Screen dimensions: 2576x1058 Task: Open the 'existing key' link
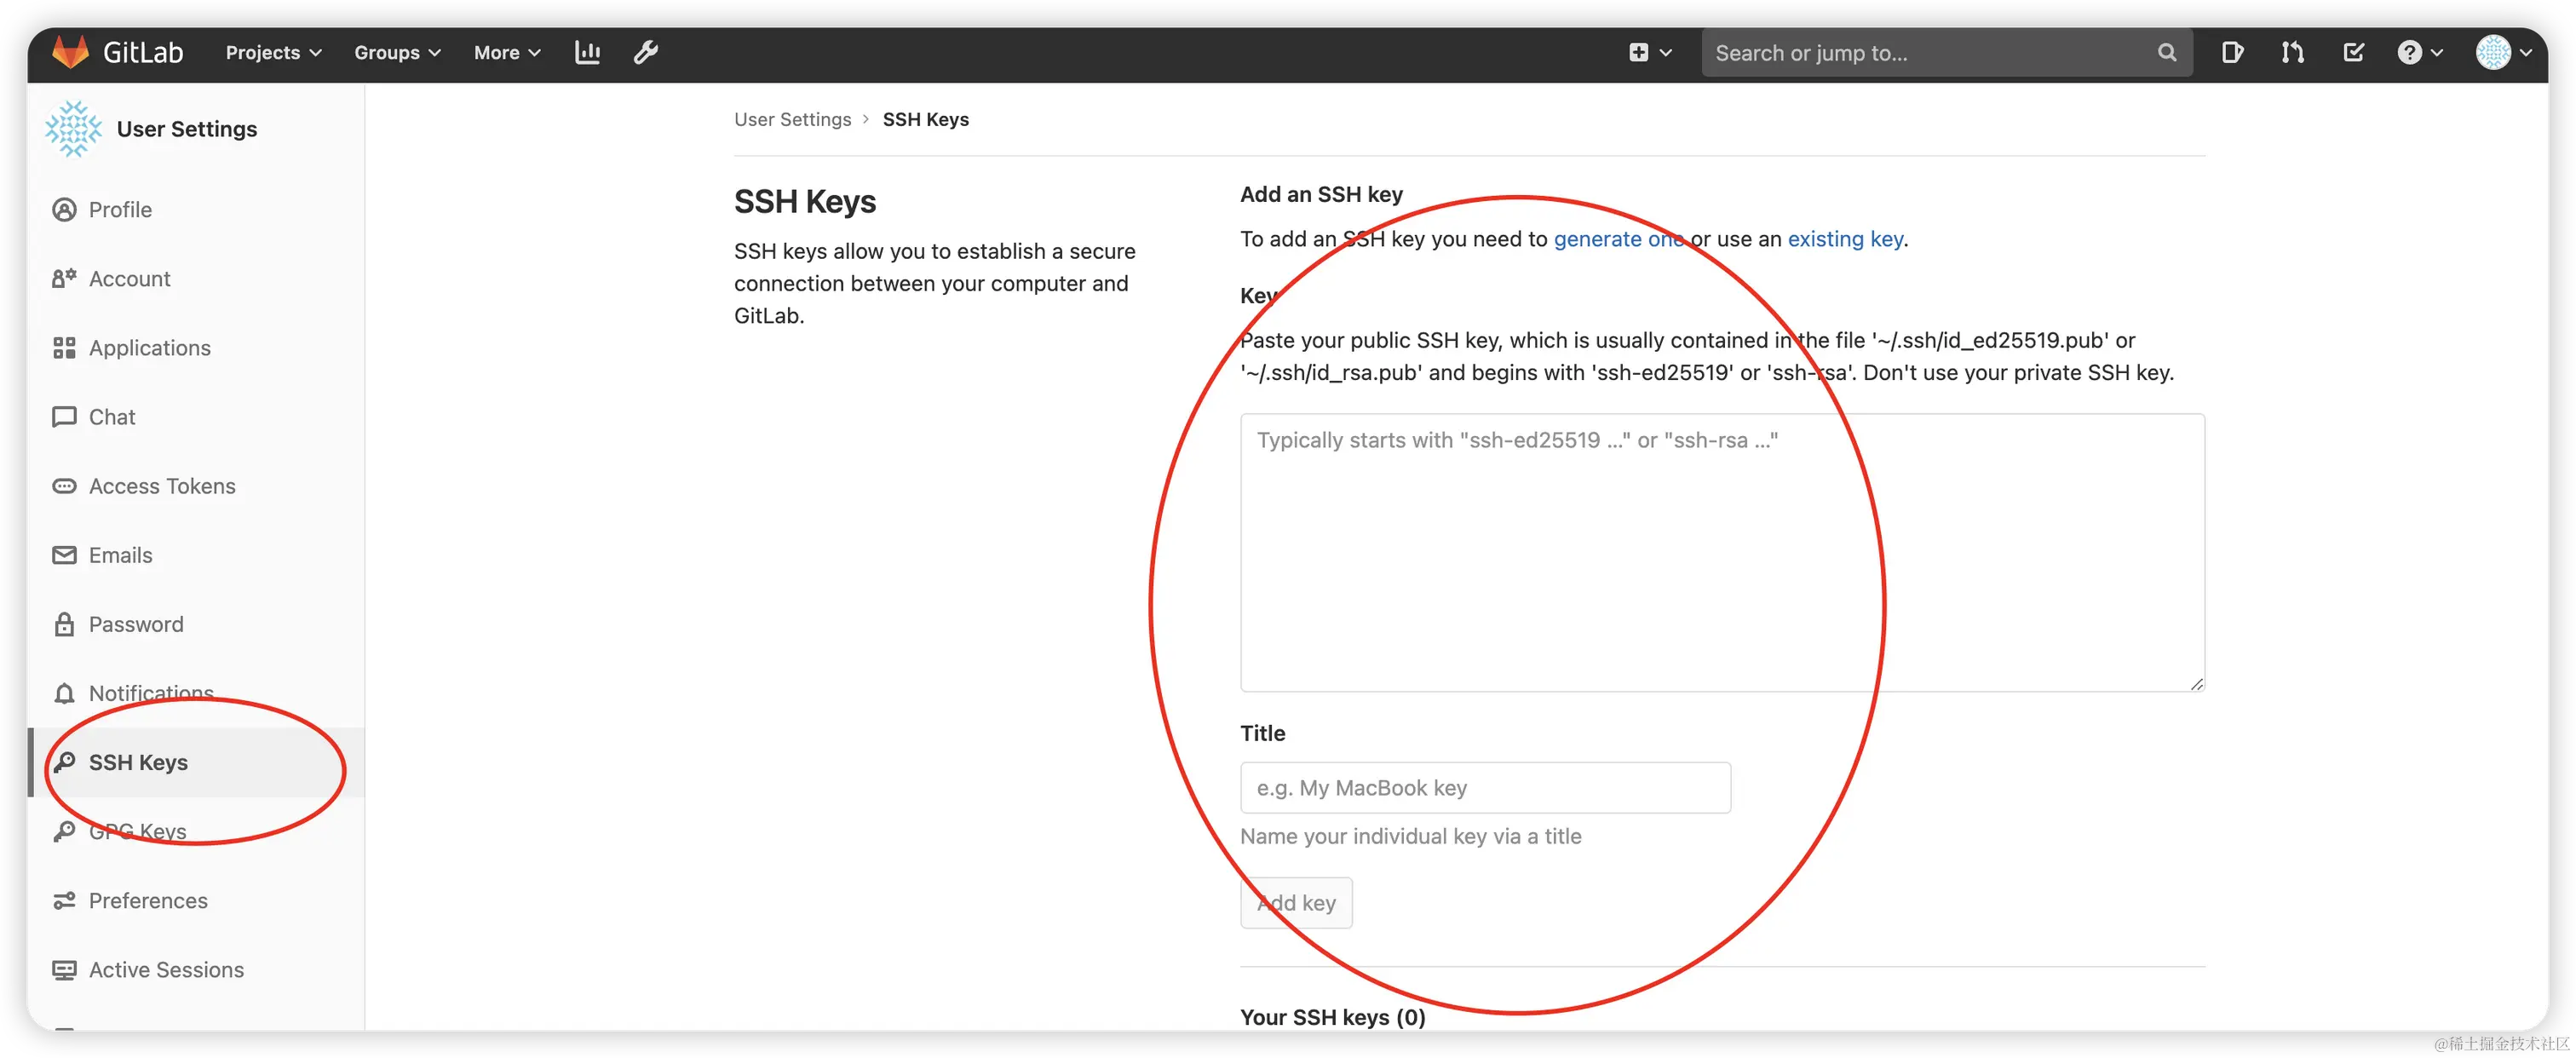point(1845,239)
